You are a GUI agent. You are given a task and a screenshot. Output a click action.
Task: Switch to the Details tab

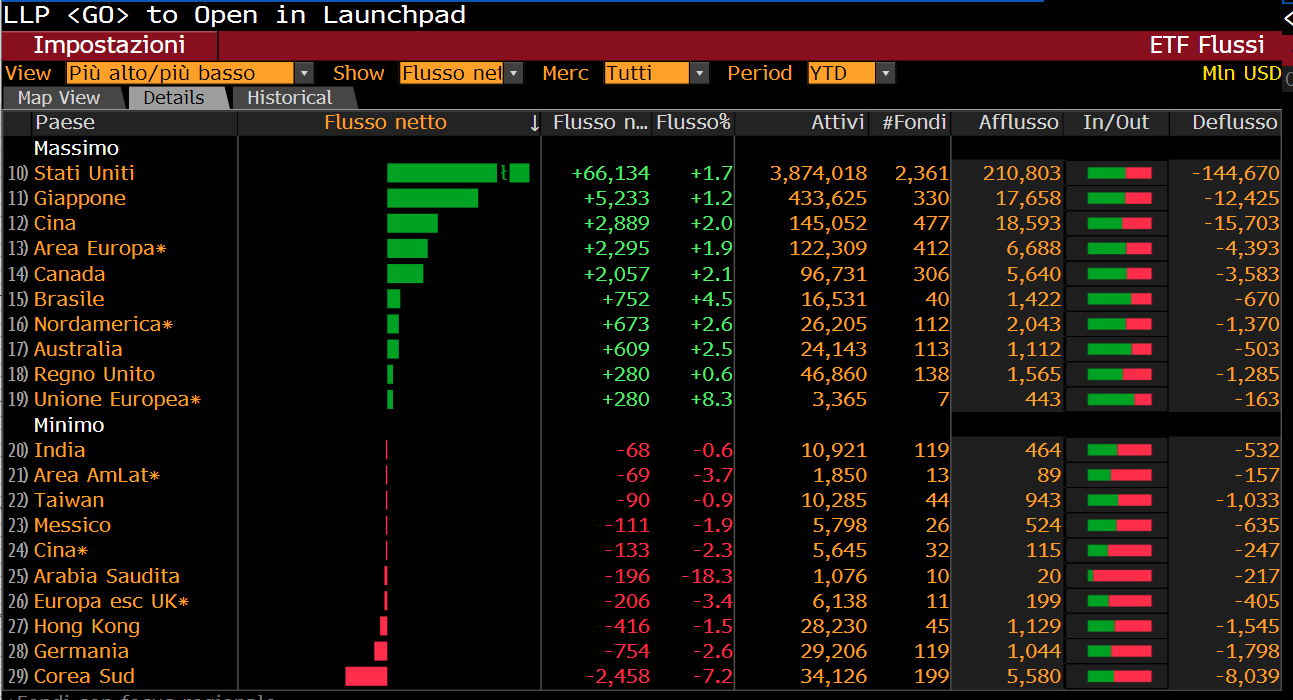coord(174,97)
